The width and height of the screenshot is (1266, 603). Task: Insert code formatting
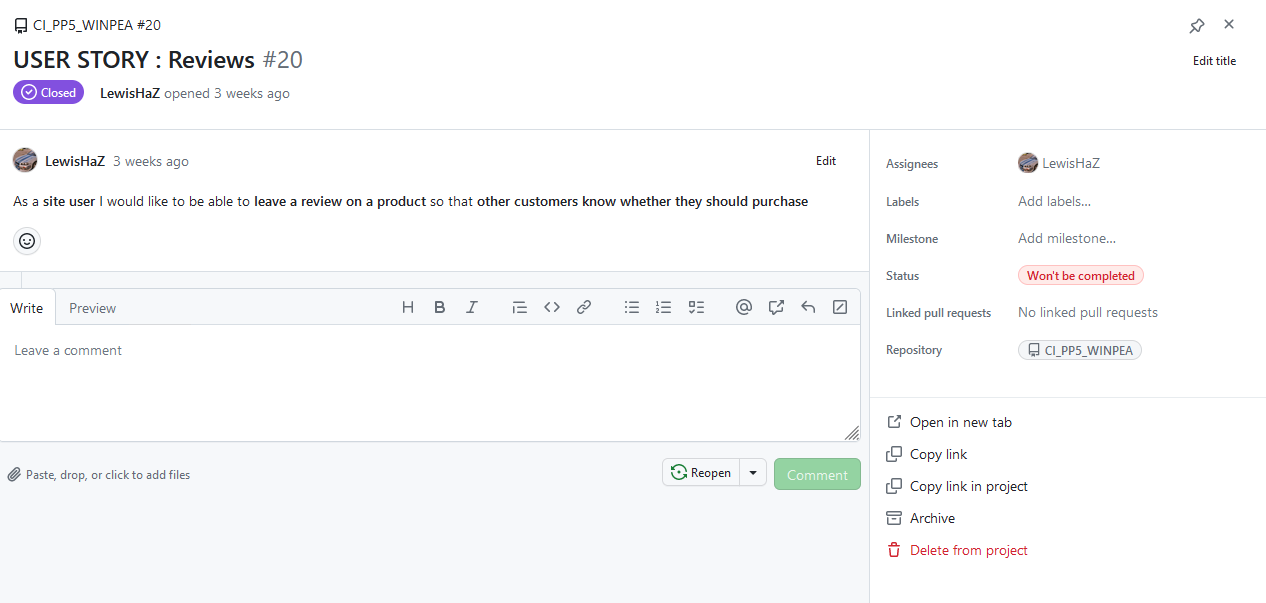tap(552, 308)
